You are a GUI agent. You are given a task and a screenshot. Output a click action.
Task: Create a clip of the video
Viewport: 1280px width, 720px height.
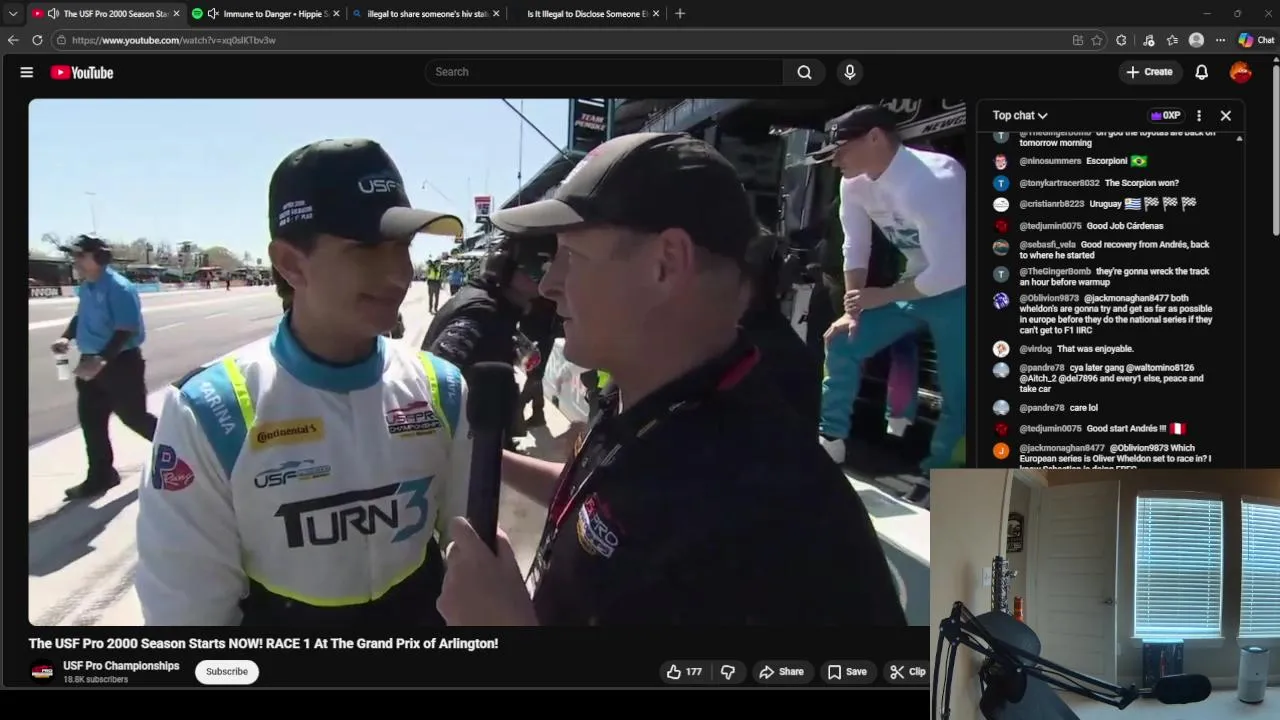tap(908, 672)
